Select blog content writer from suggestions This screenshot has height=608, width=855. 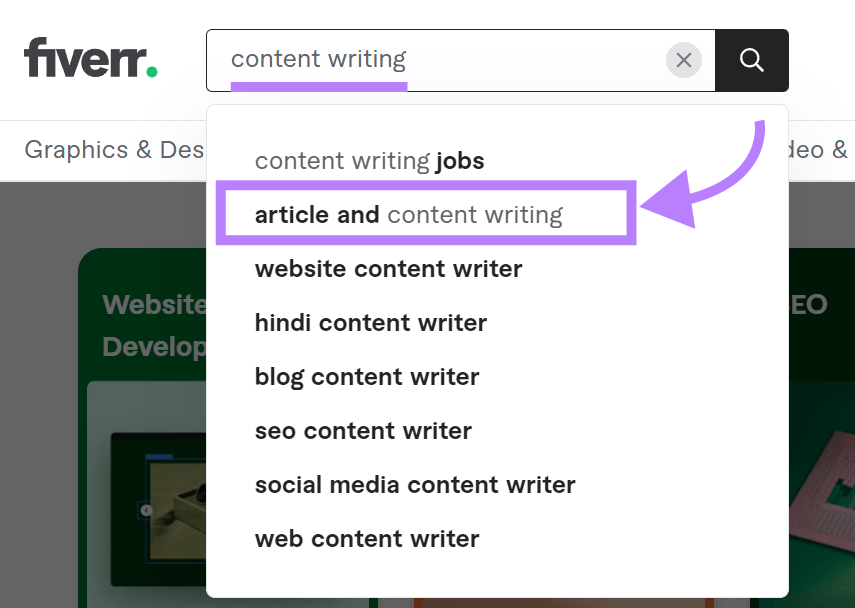pyautogui.click(x=366, y=376)
